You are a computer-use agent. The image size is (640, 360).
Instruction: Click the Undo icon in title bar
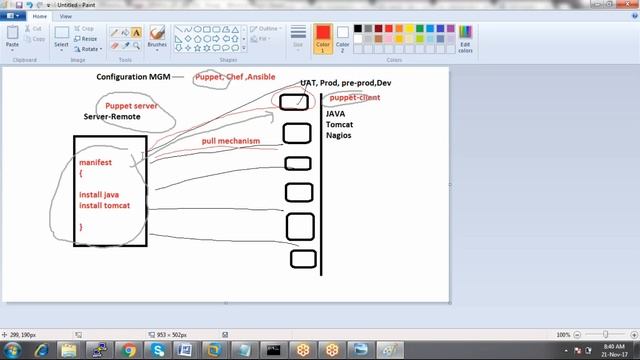click(29, 5)
